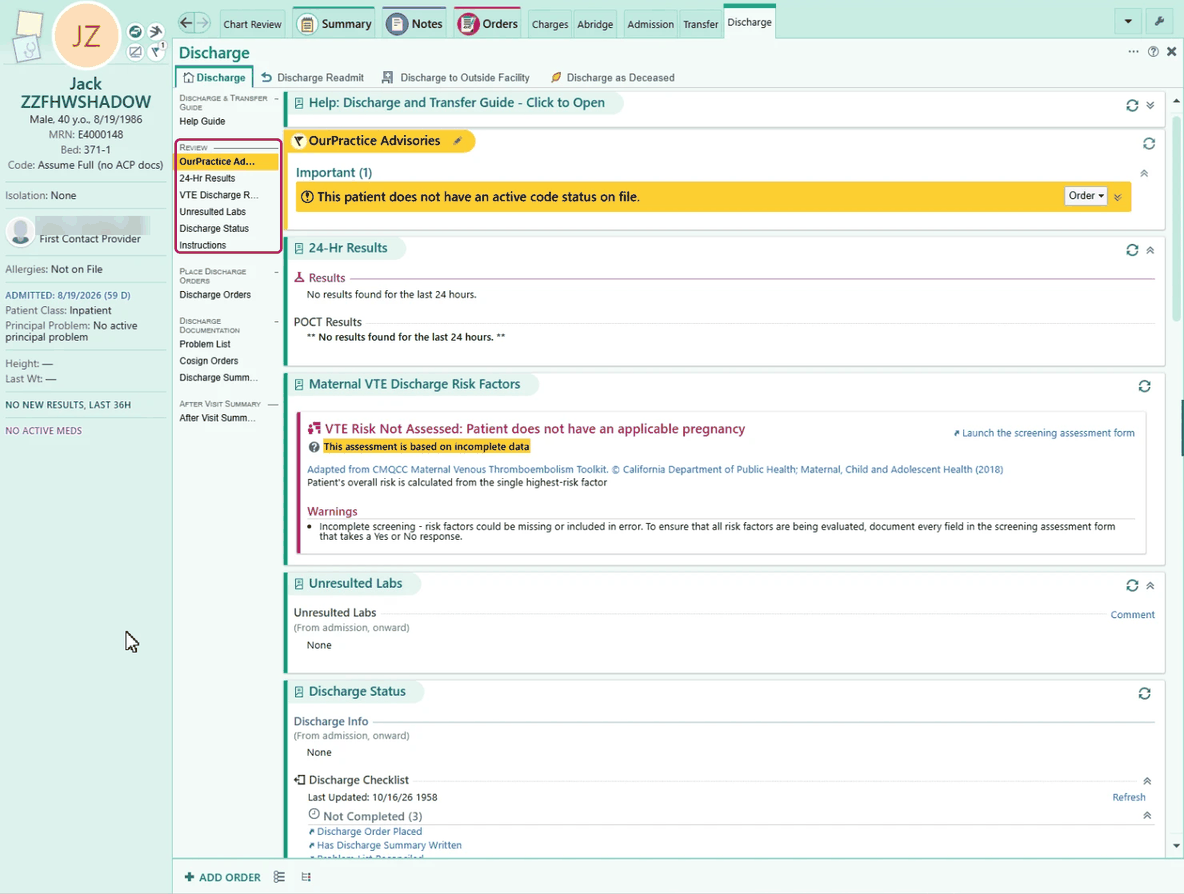
Task: Open the flag icon with badge 1
Action: 156,51
